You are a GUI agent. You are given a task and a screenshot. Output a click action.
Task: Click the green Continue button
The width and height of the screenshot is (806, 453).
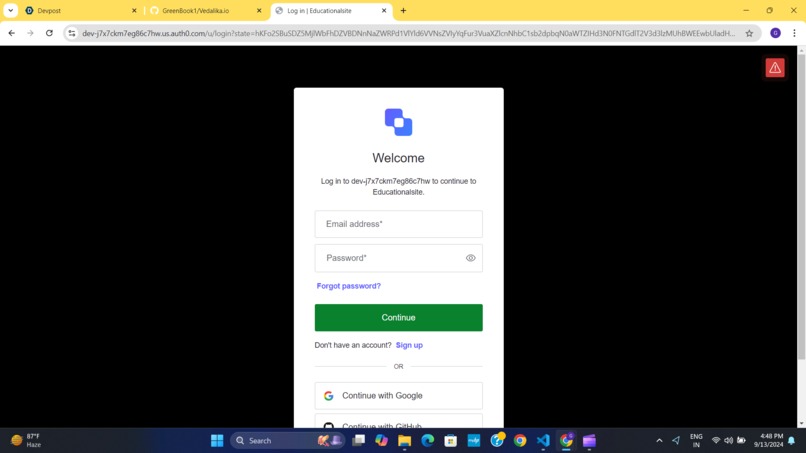coord(398,318)
